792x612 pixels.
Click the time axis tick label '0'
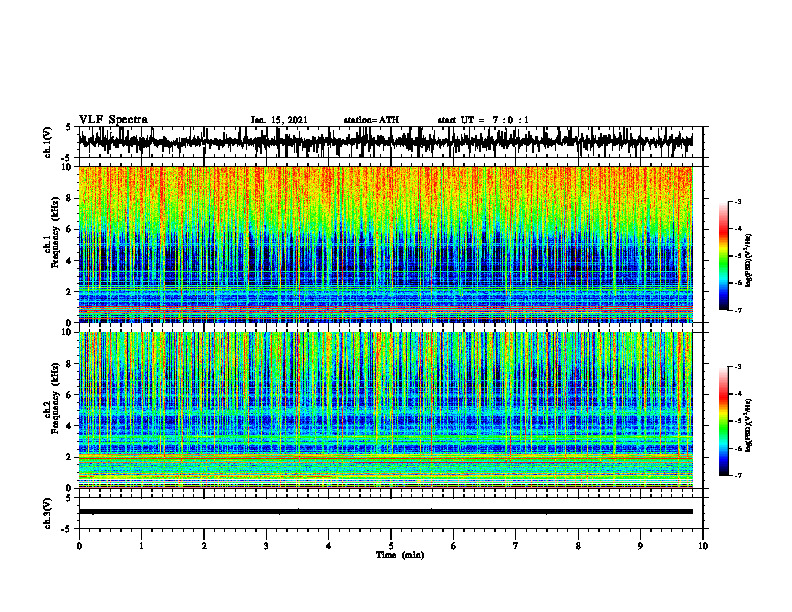click(79, 546)
